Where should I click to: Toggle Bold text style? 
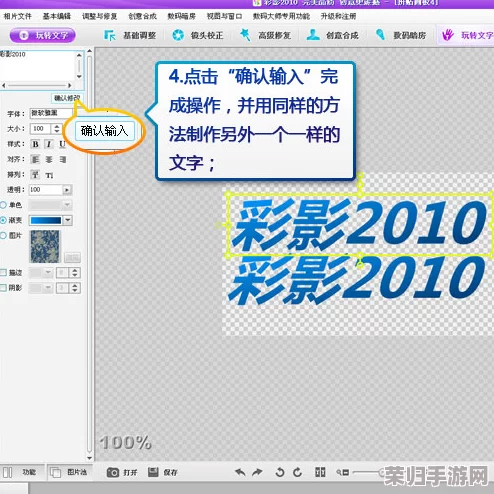35,144
